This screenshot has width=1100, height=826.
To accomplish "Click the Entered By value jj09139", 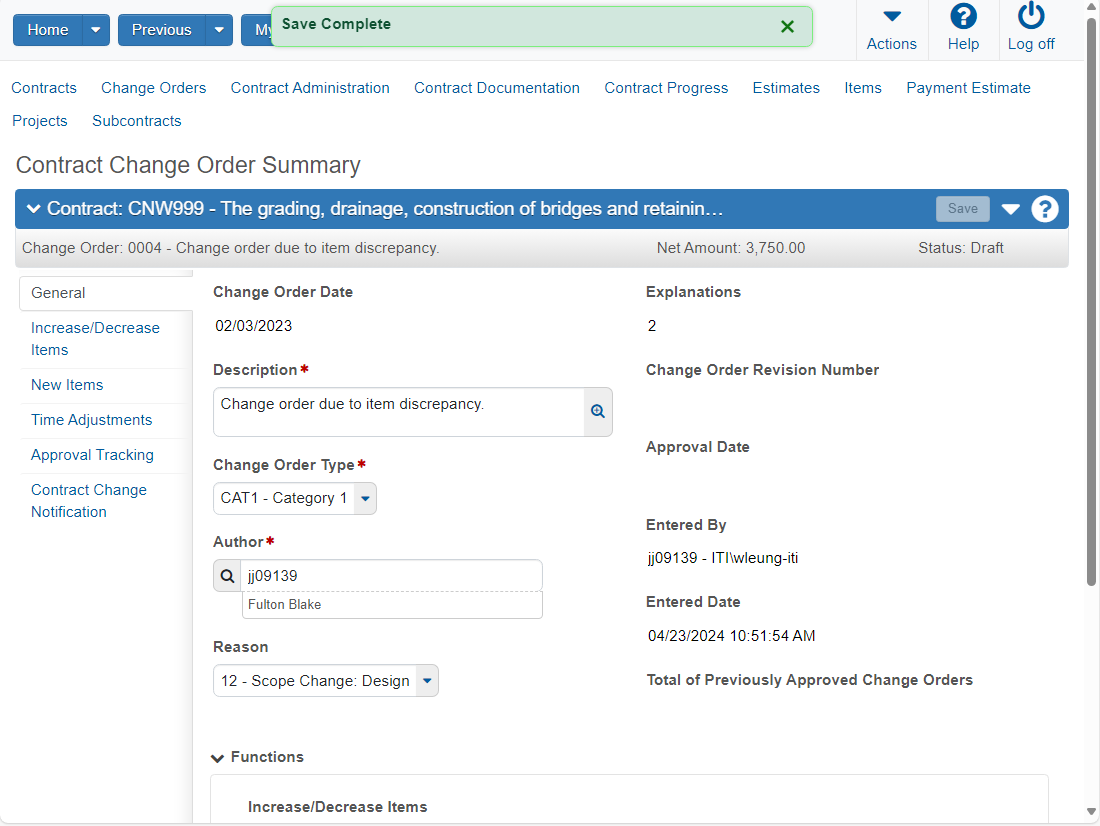I will [723, 559].
